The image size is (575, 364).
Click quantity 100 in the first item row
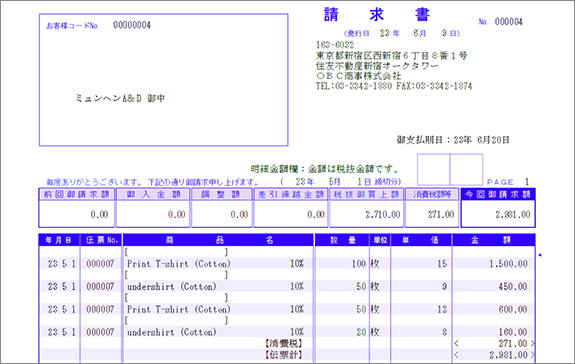[359, 264]
